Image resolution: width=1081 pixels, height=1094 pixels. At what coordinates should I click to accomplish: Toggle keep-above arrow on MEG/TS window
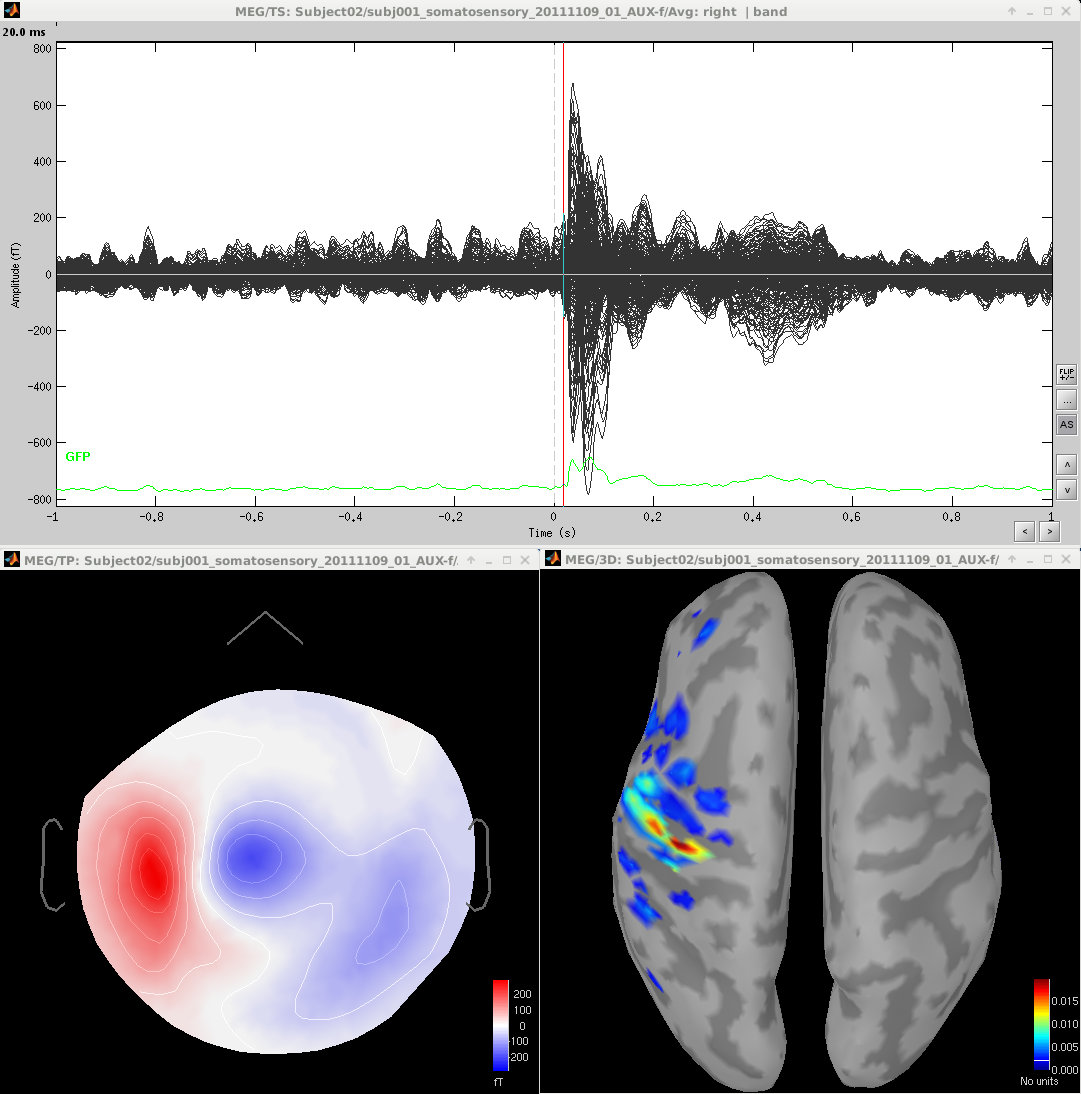pos(1012,12)
